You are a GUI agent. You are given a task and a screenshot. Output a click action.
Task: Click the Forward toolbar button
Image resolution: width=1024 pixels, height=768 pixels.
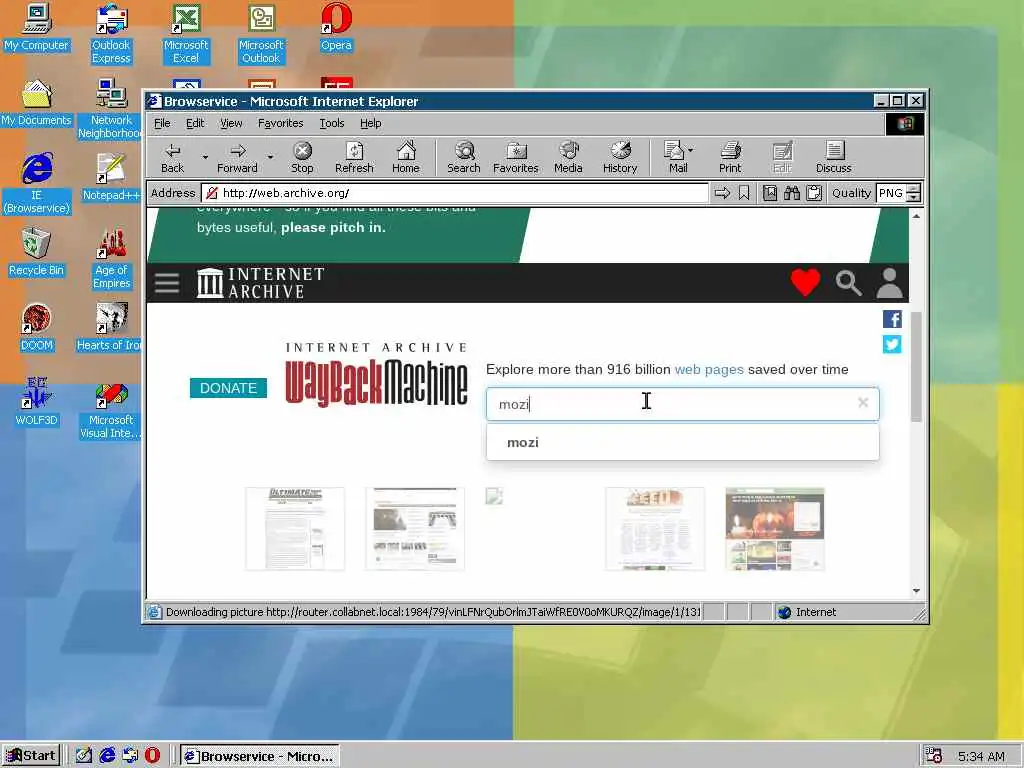pos(237,158)
